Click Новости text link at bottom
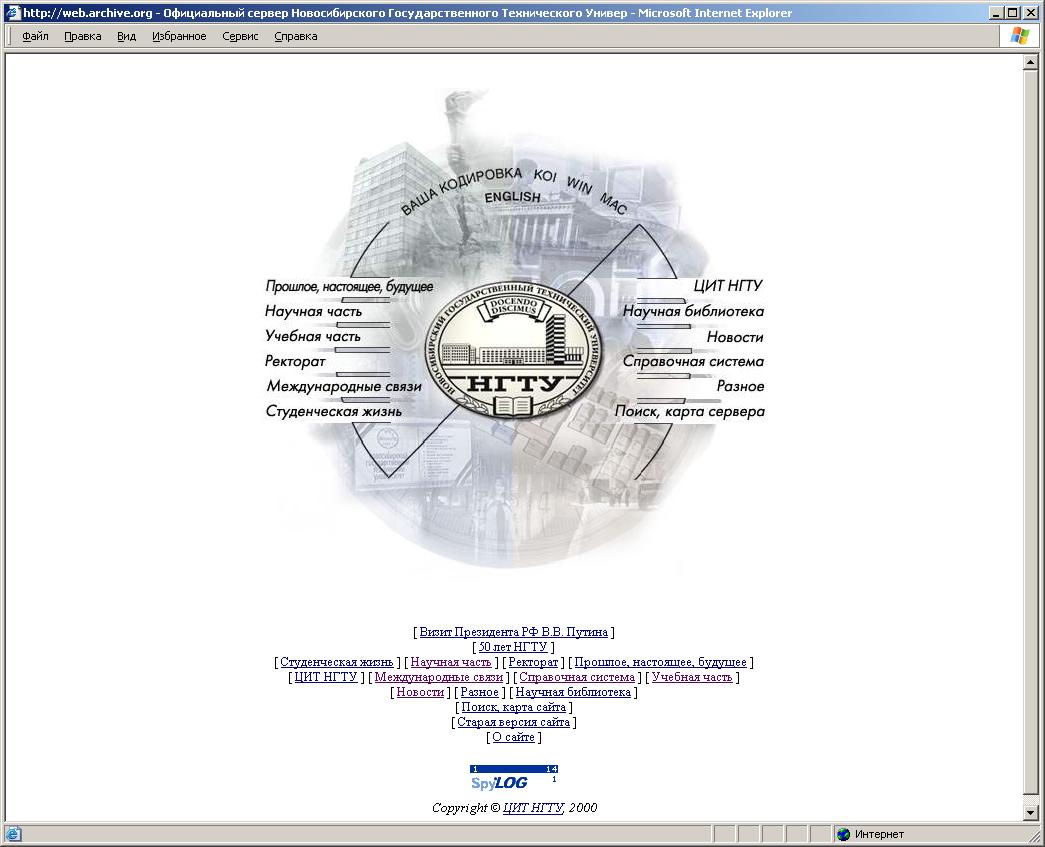 [x=420, y=692]
